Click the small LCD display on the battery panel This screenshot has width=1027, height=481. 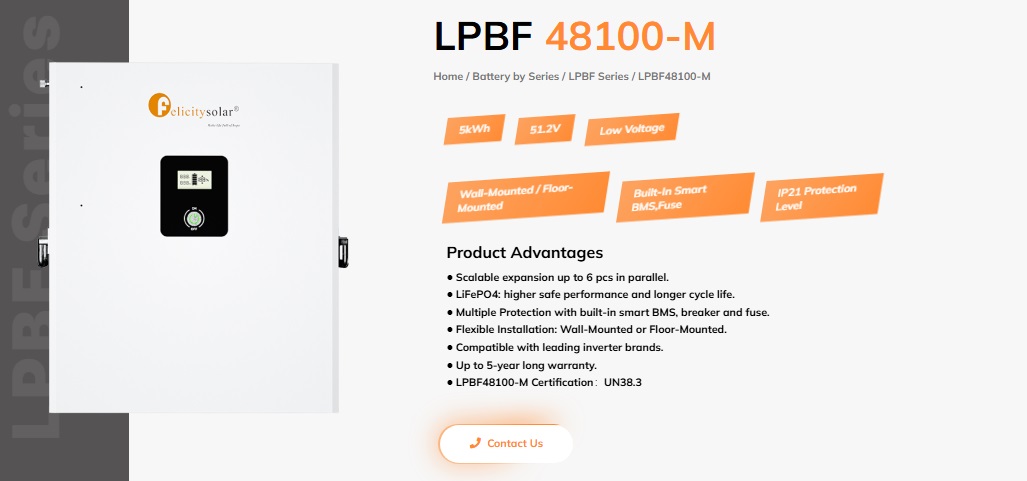tap(193, 180)
